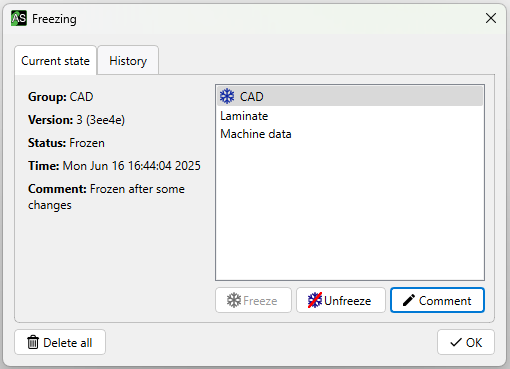Confirm with the OK button text
Image resolution: width=510 pixels, height=369 pixels.
click(x=474, y=343)
